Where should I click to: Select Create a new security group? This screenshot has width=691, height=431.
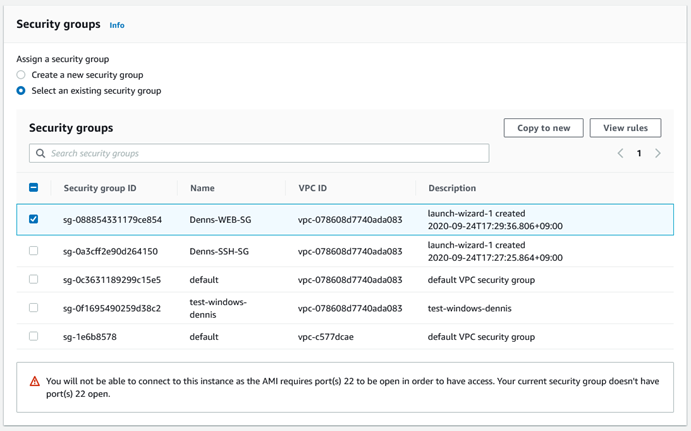[x=21, y=75]
